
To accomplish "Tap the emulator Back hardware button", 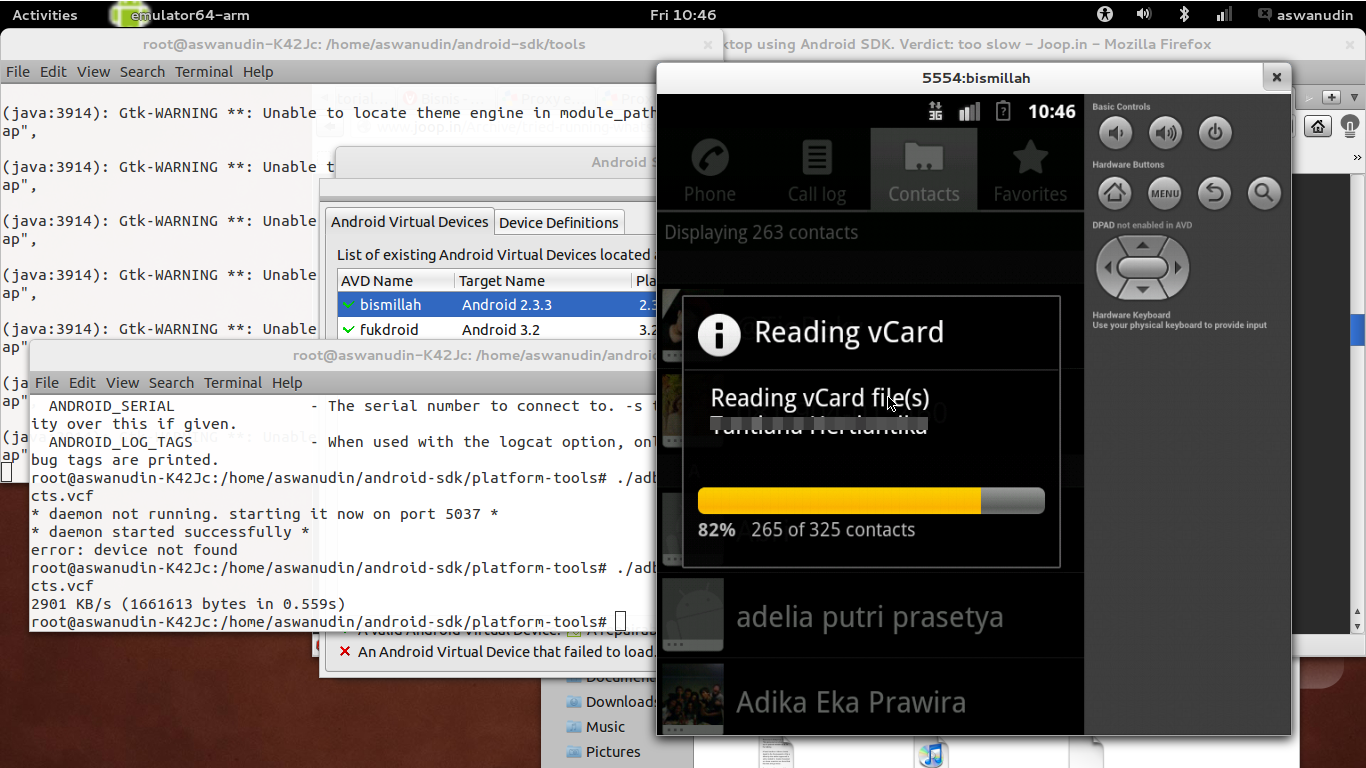I will [x=1214, y=193].
